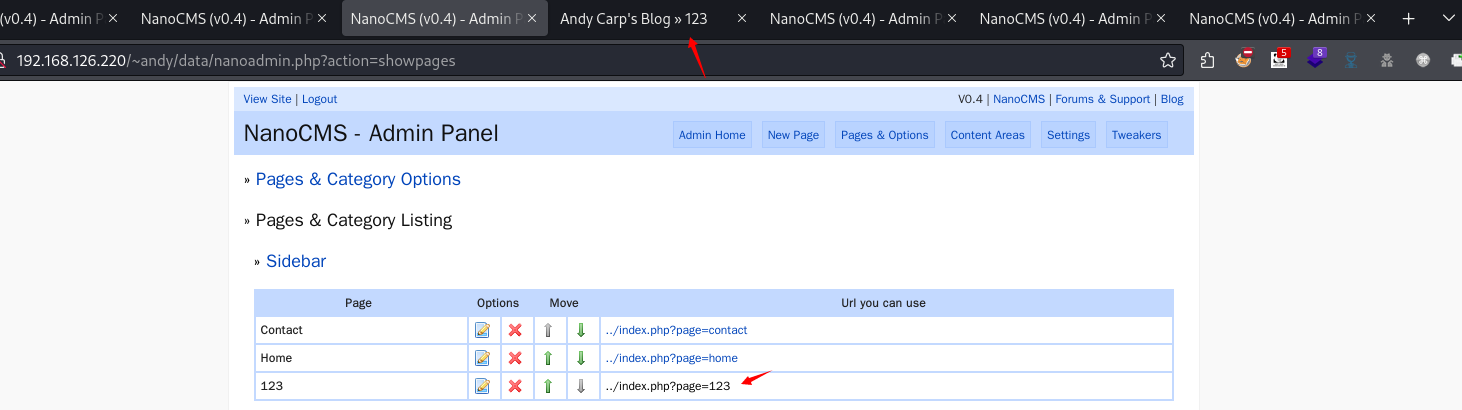Move the 123 page down
Viewport: 1462px width, 410px height.
point(581,386)
